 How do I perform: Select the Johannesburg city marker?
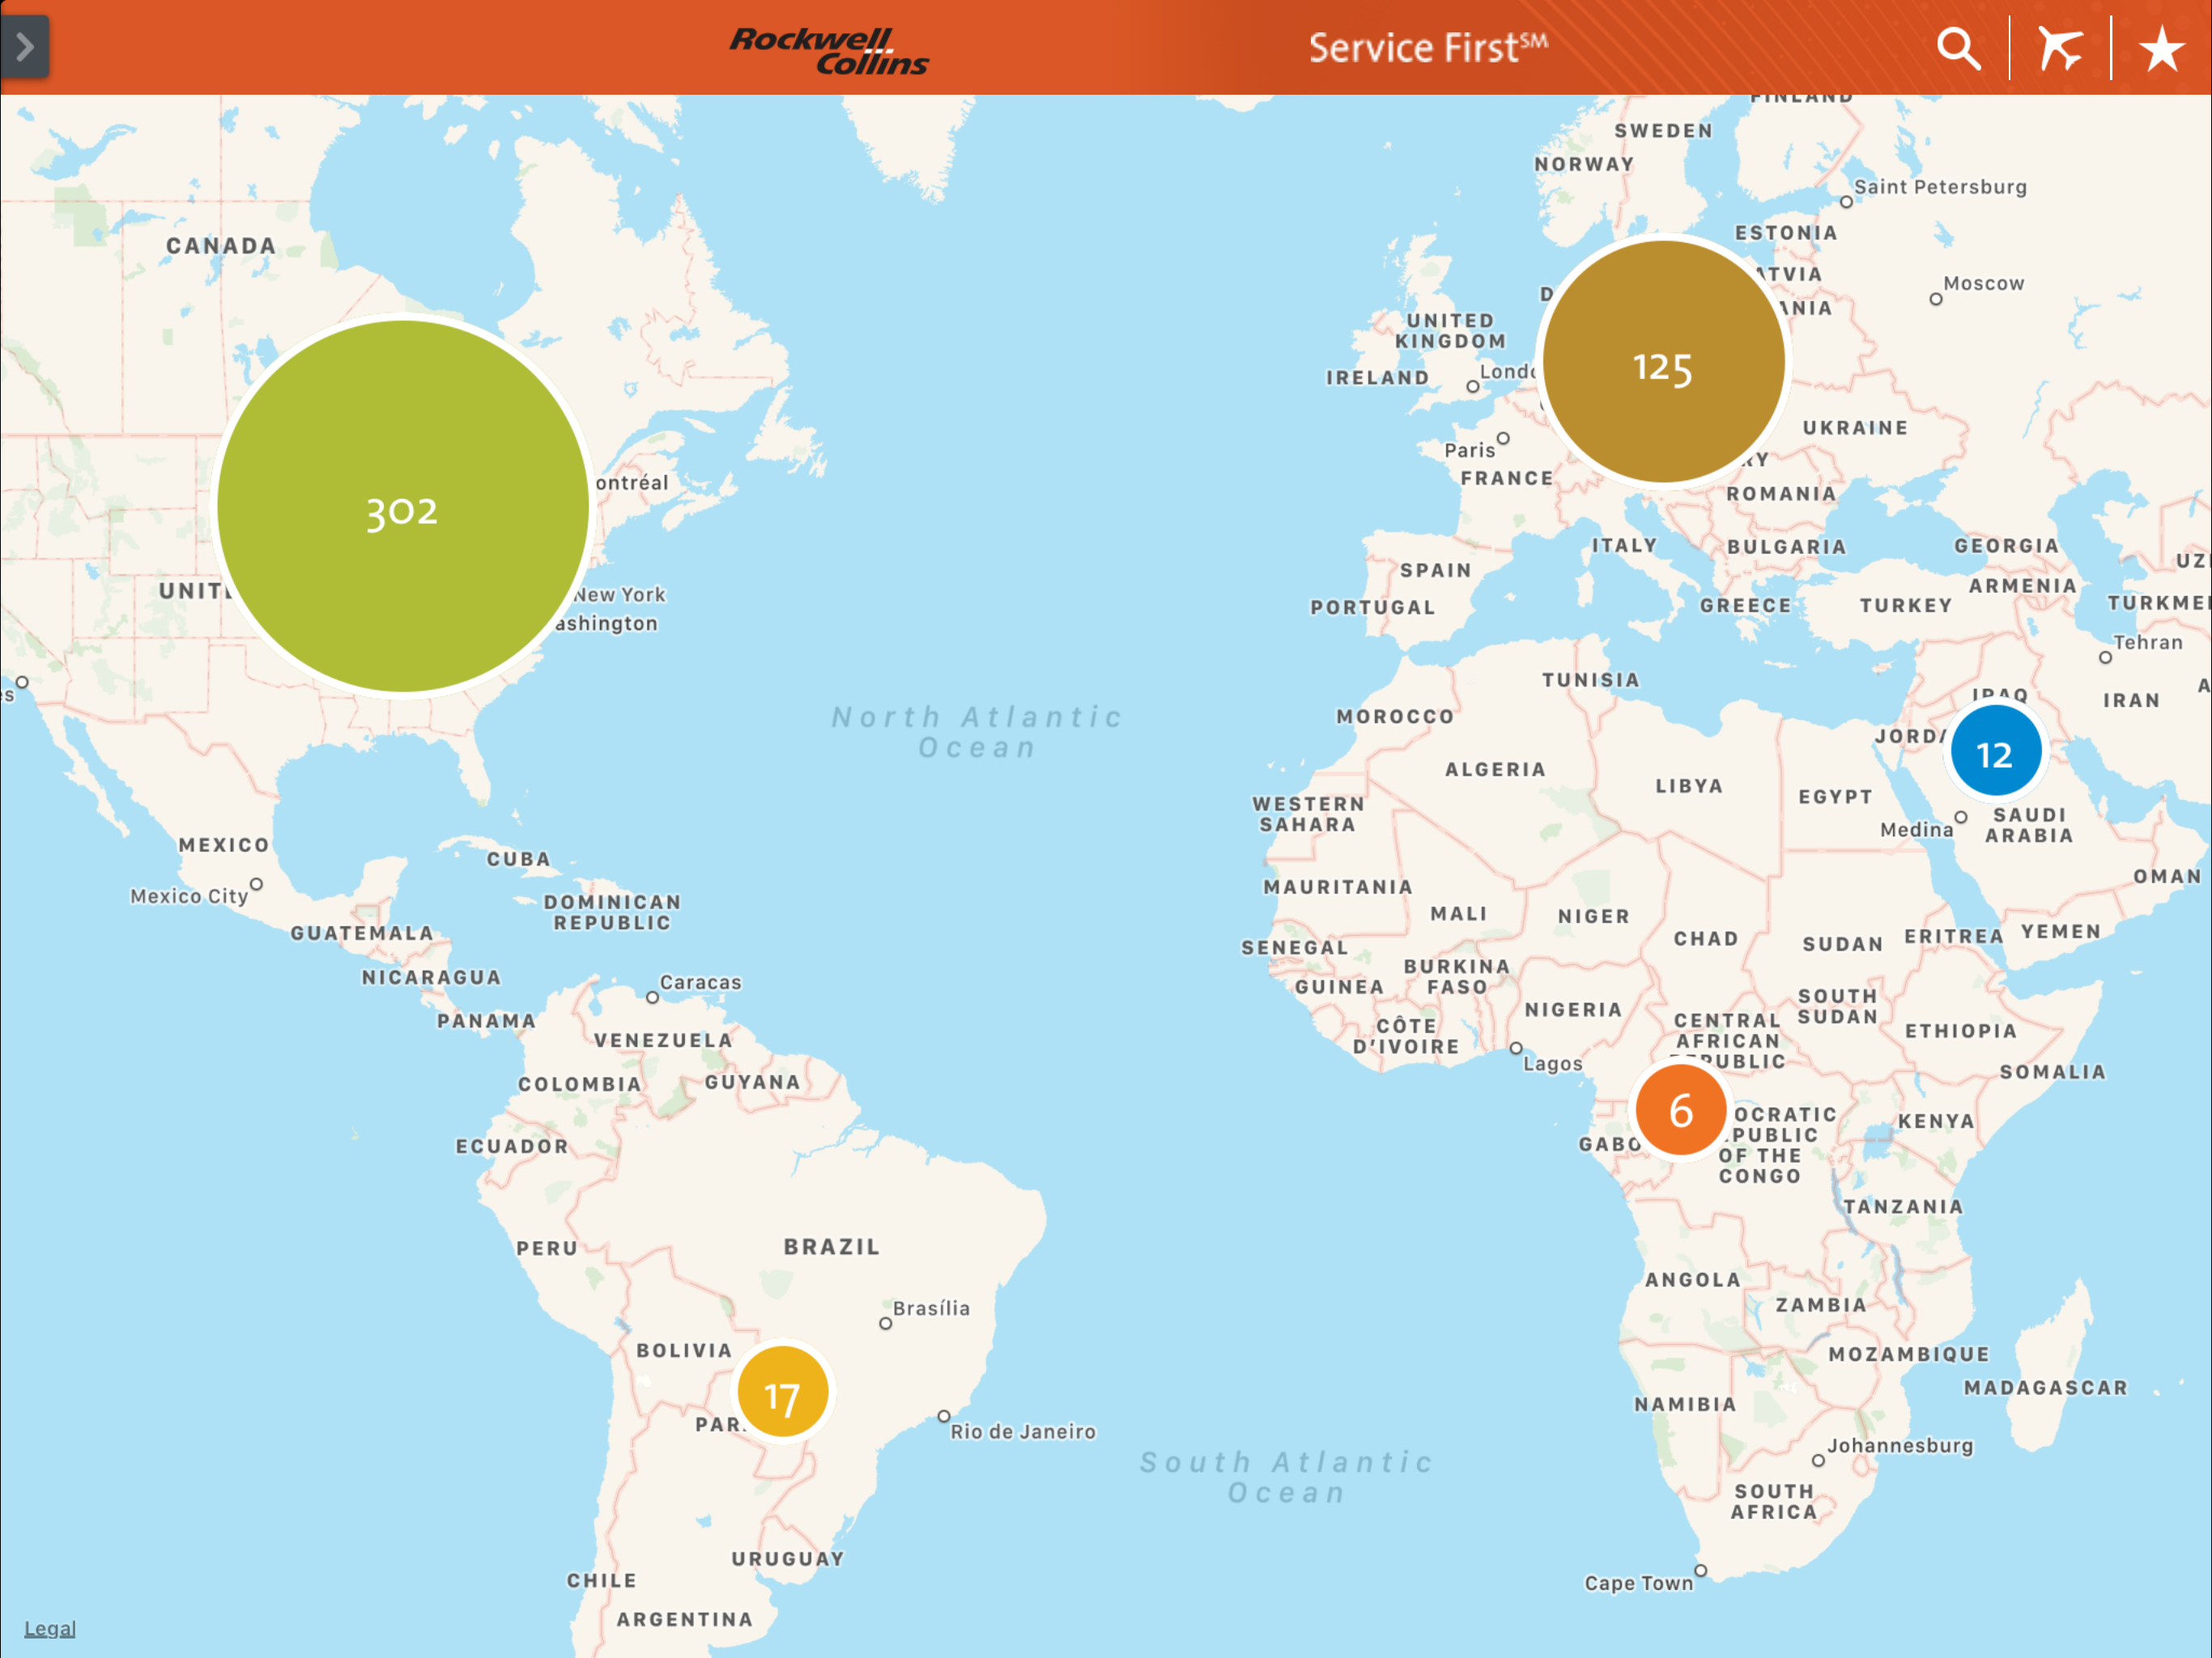[1818, 1460]
